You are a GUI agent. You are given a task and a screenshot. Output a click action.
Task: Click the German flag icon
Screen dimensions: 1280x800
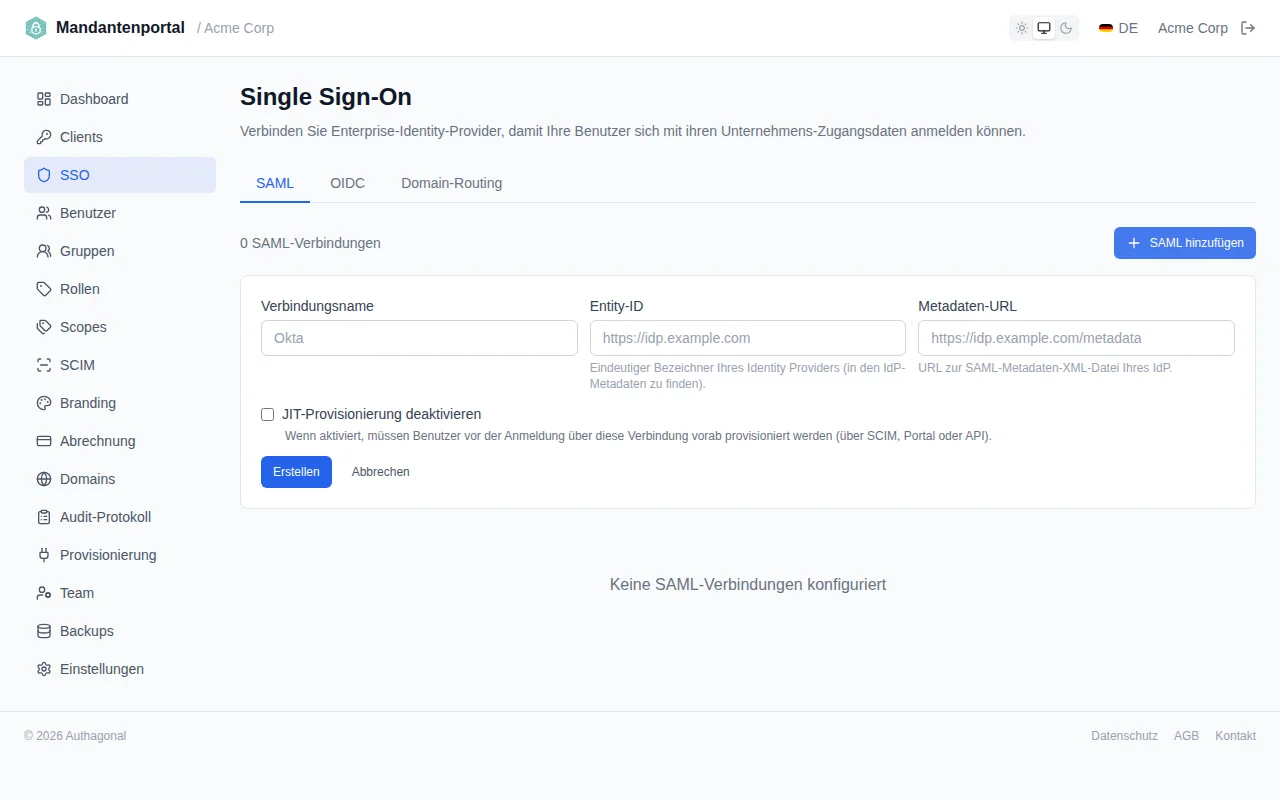pos(1106,28)
